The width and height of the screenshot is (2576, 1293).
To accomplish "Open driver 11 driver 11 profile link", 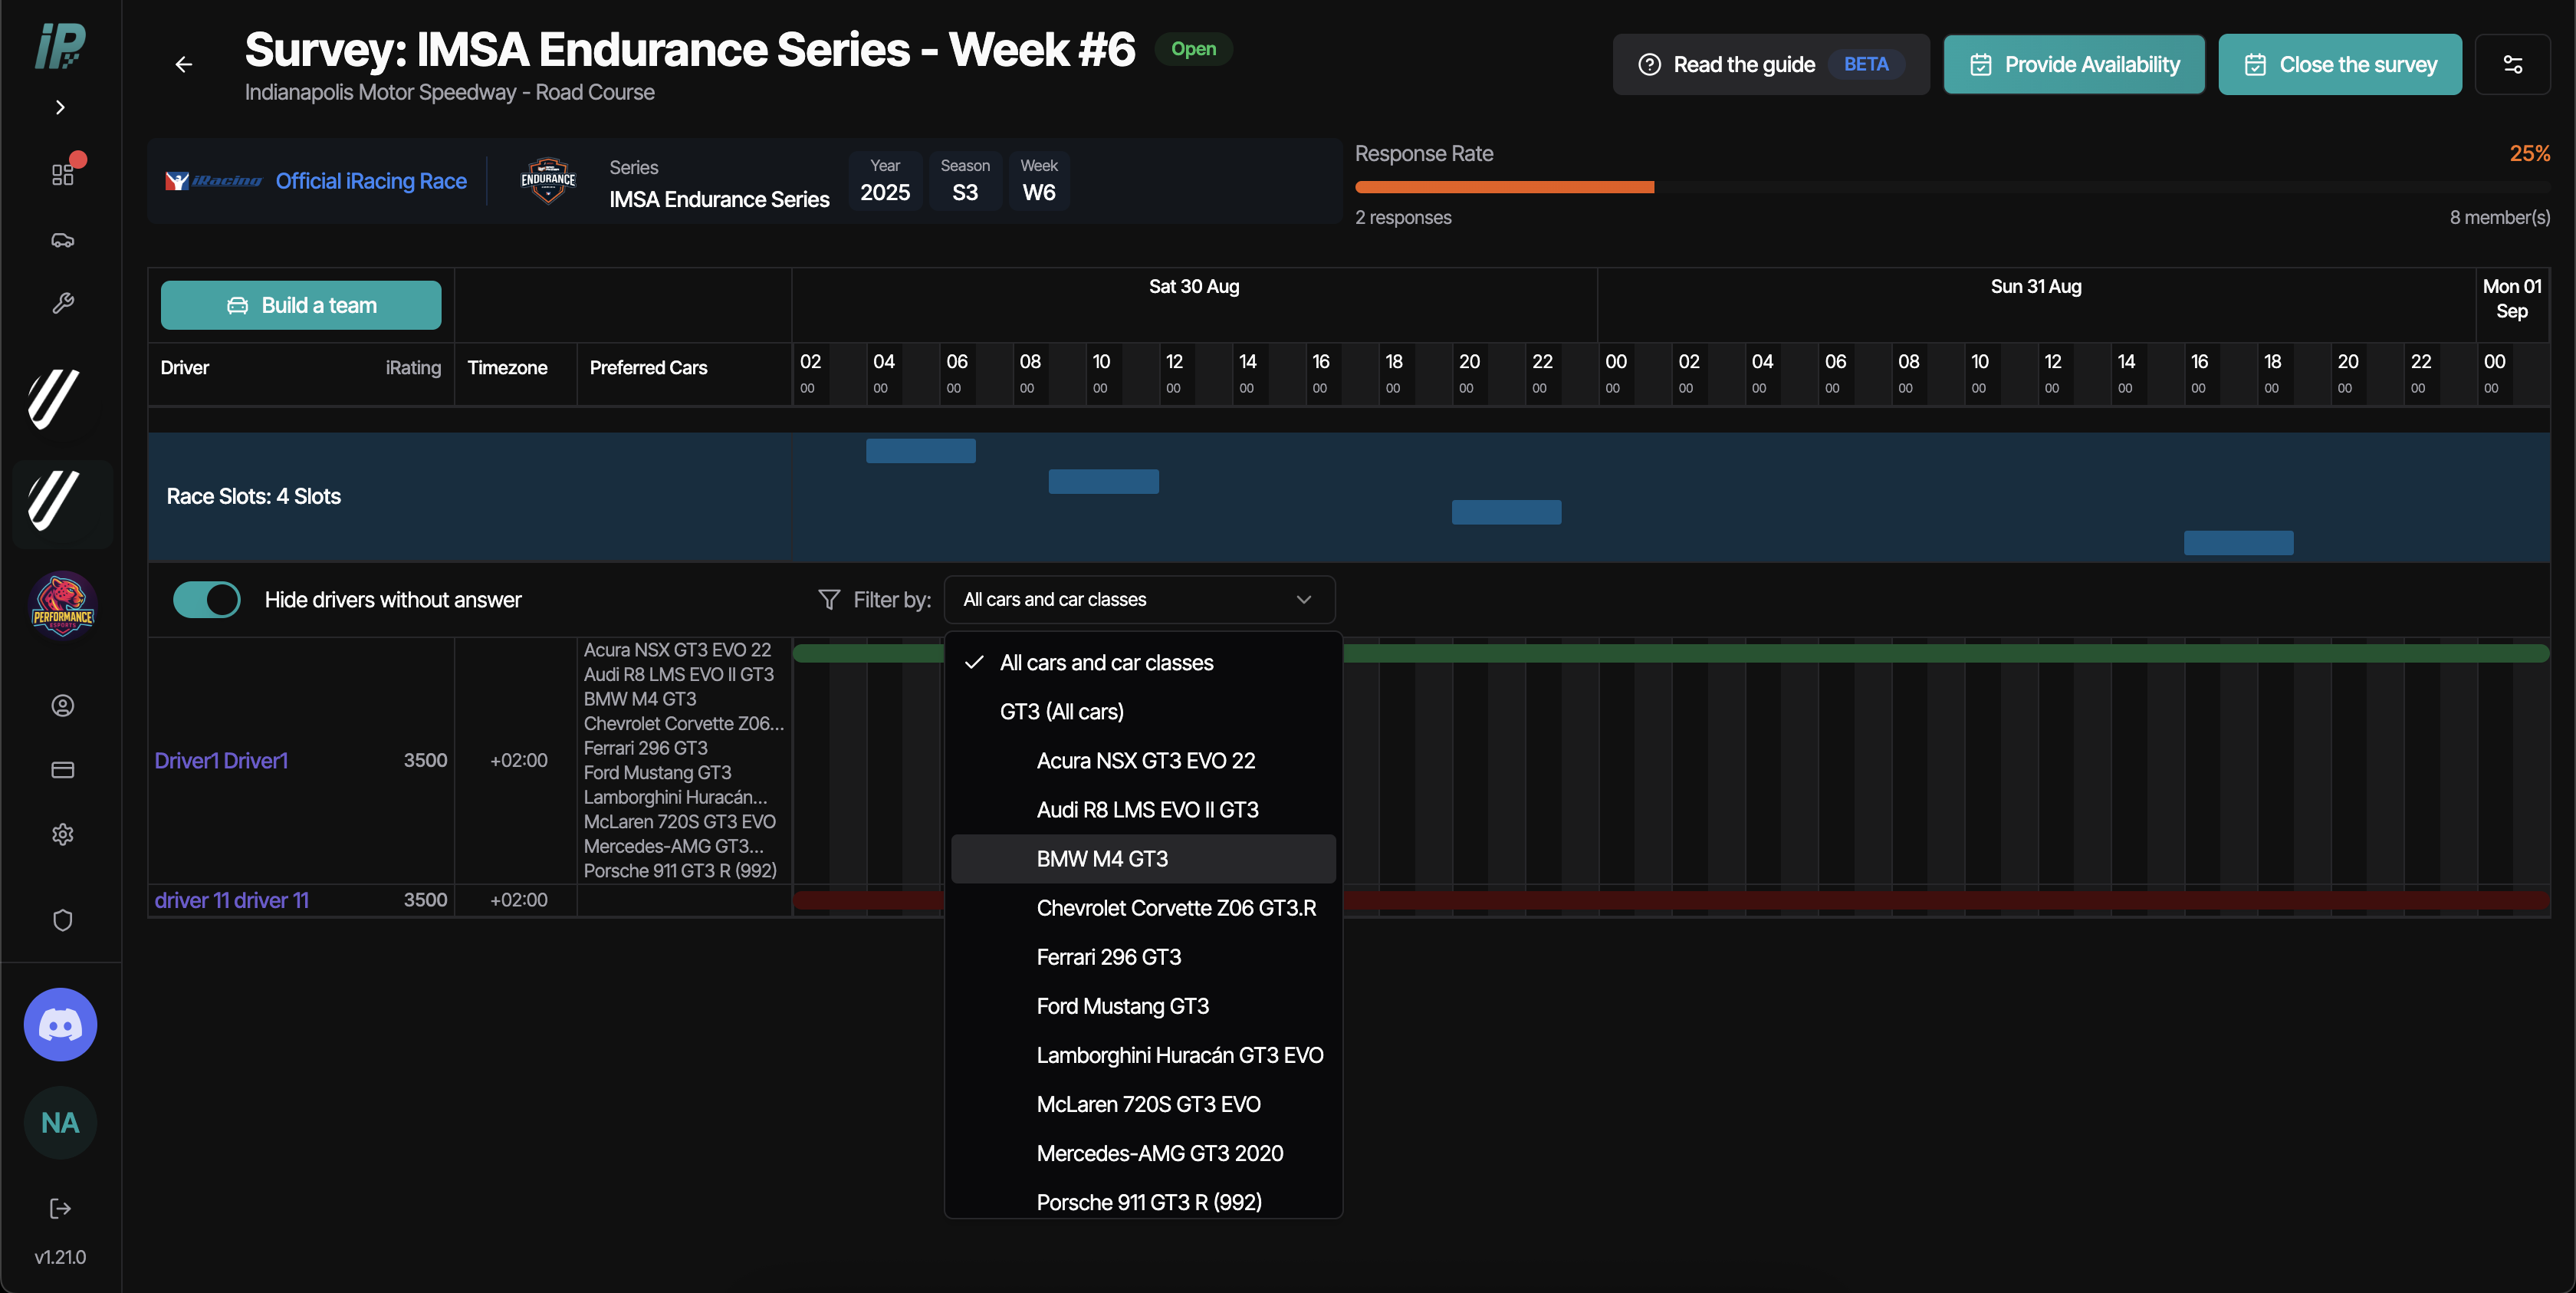I will pos(231,899).
